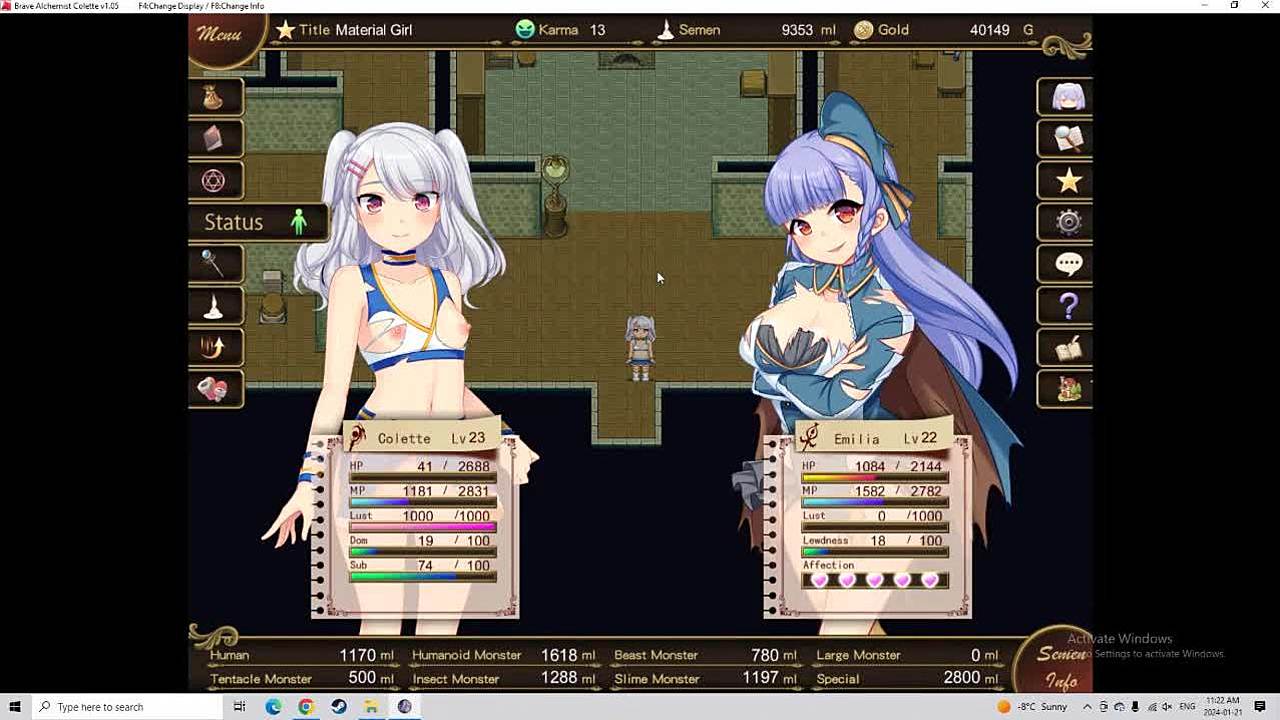Select the Status menu entry
The height and width of the screenshot is (720, 1280).
pos(257,222)
